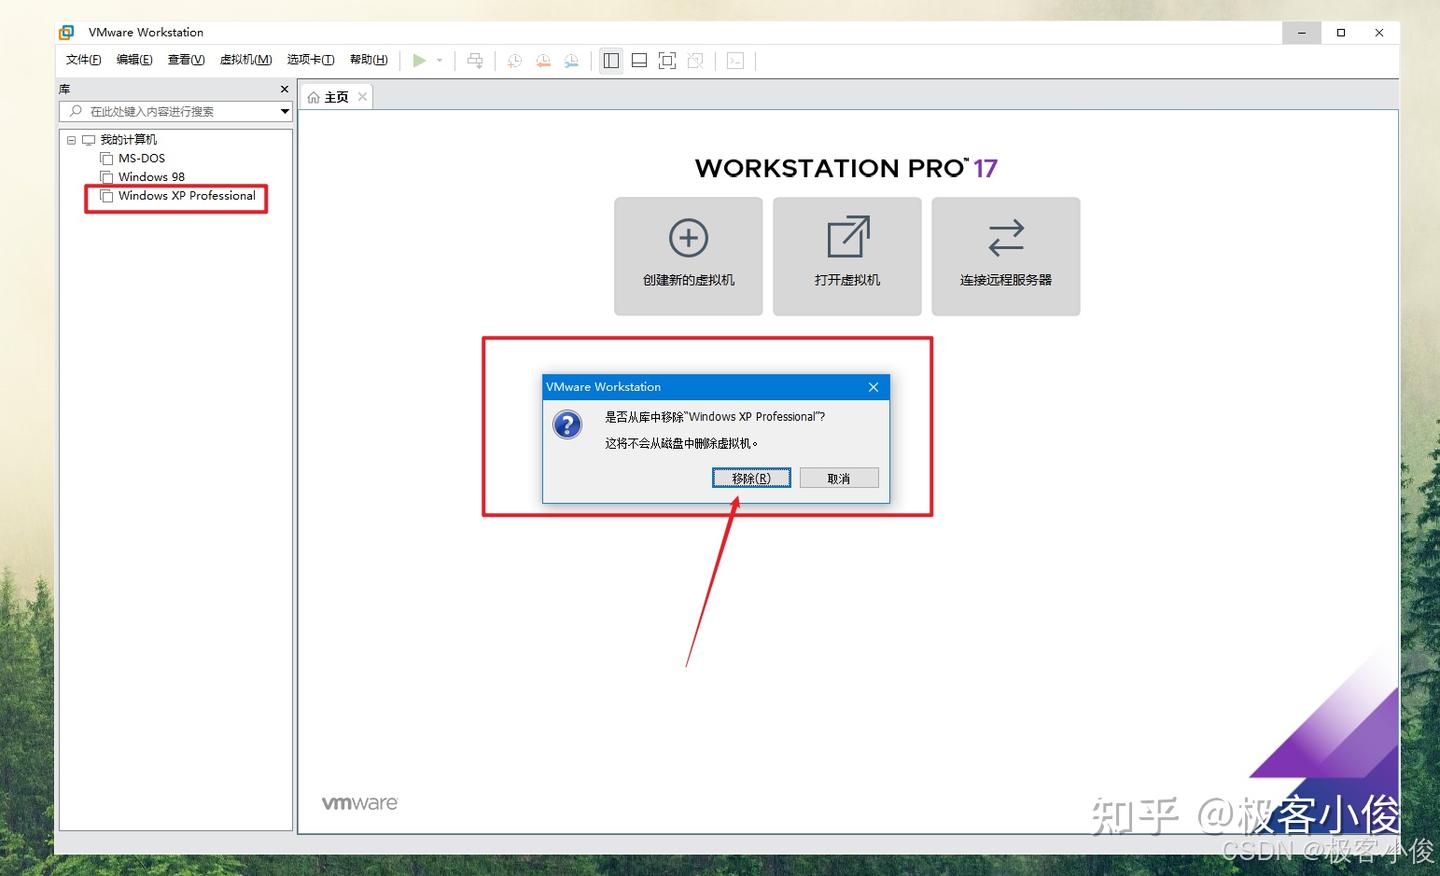Select the 打开虚拟机 tile
The image size is (1440, 876).
point(846,256)
